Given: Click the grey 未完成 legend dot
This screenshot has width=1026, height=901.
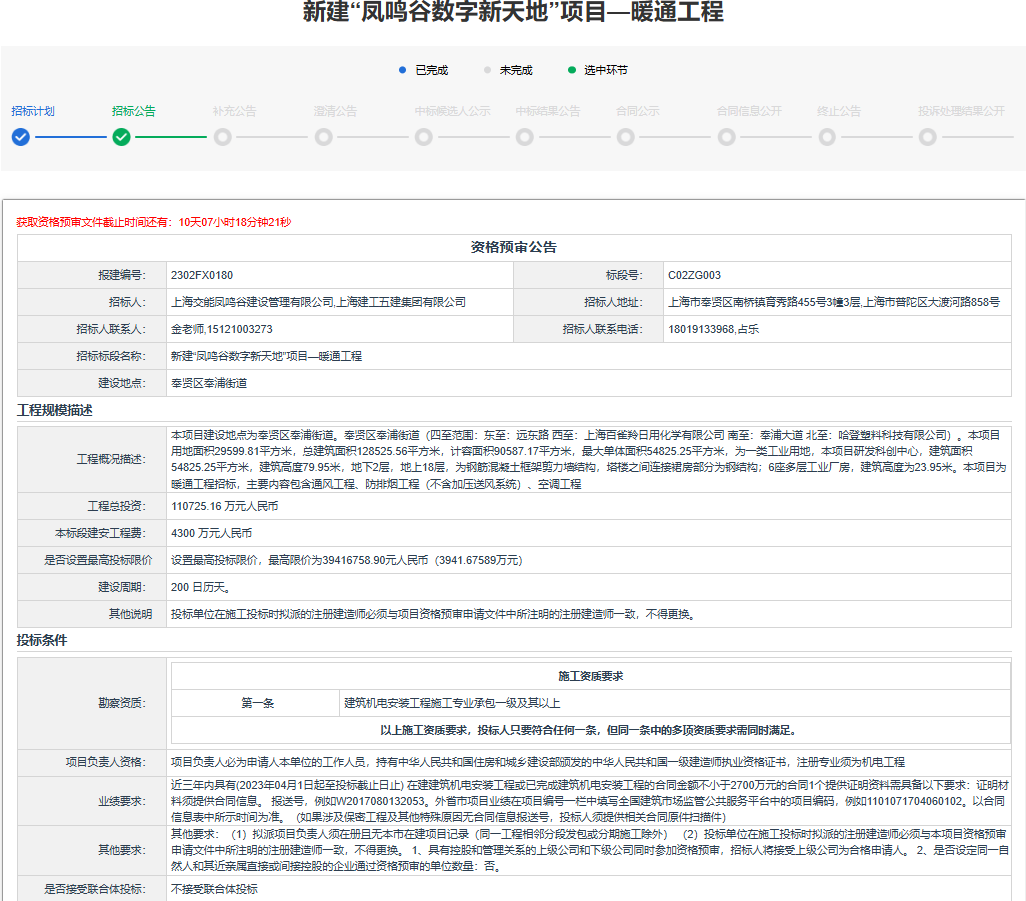Looking at the screenshot, I should [x=487, y=70].
